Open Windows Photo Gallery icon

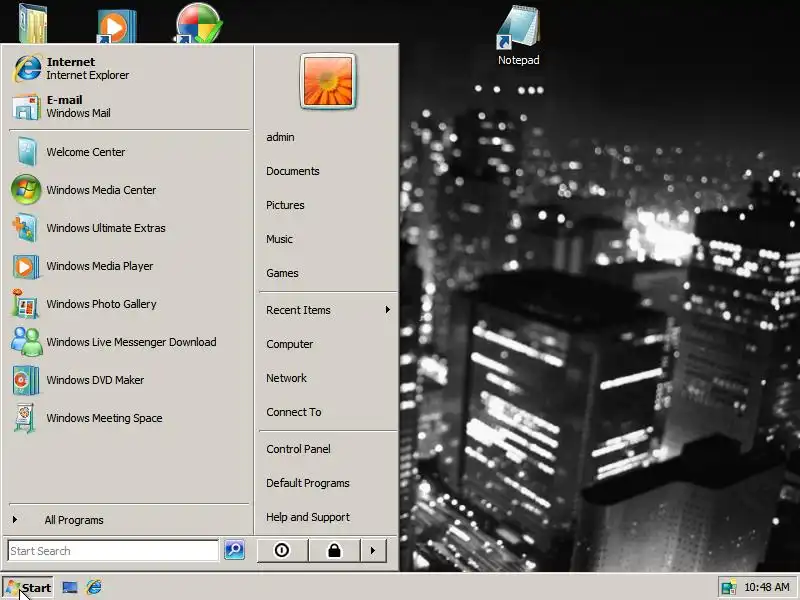[x=24, y=304]
